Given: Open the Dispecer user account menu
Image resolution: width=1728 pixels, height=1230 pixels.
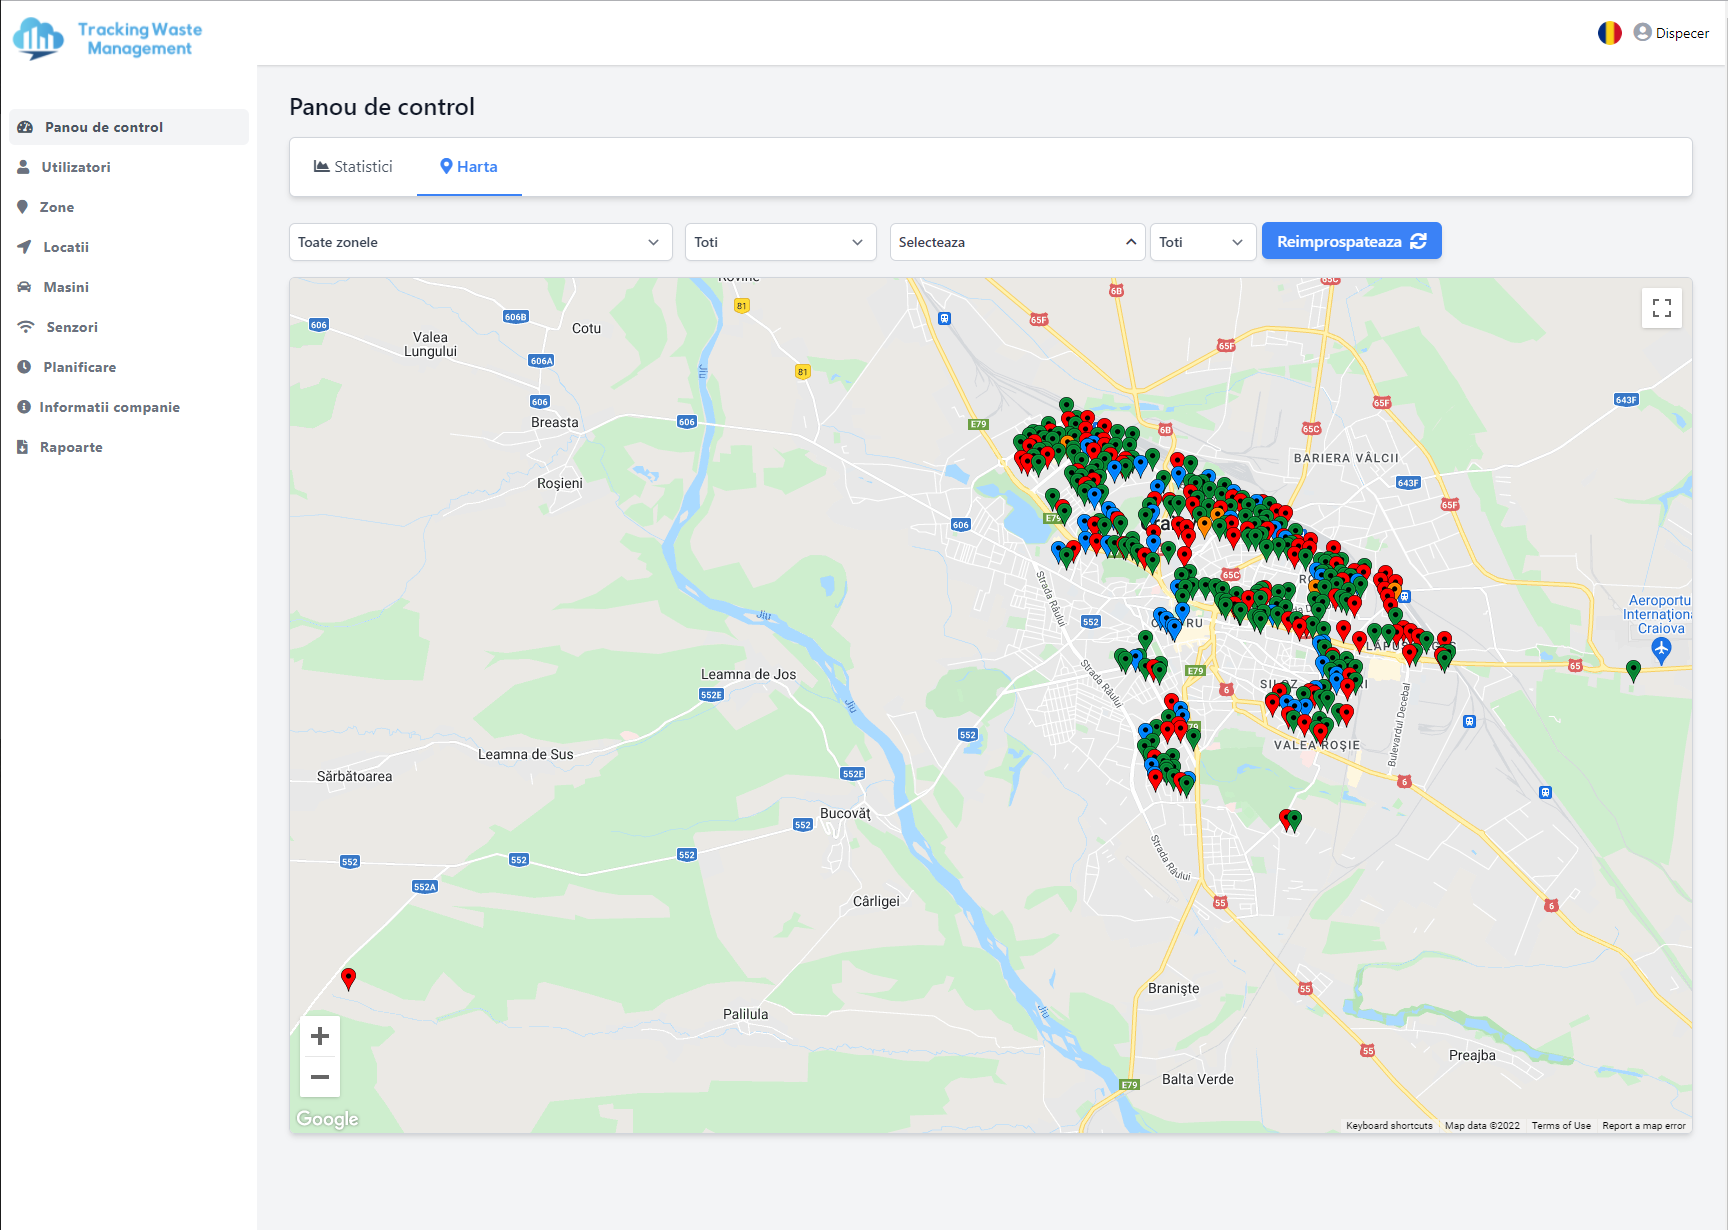Looking at the screenshot, I should pyautogui.click(x=1671, y=33).
